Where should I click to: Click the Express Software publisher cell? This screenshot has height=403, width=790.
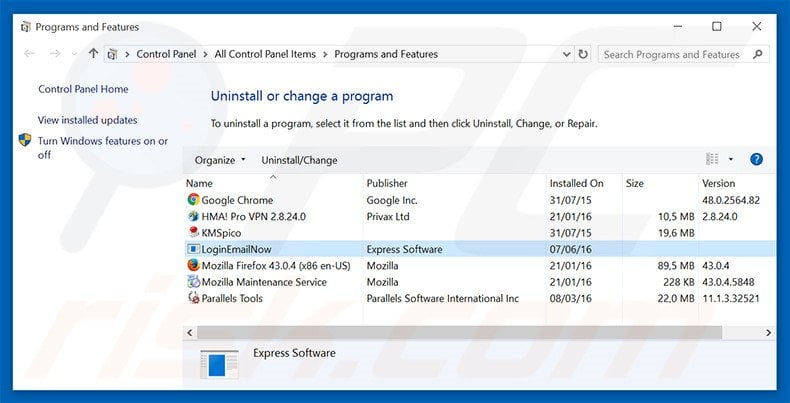pos(405,249)
